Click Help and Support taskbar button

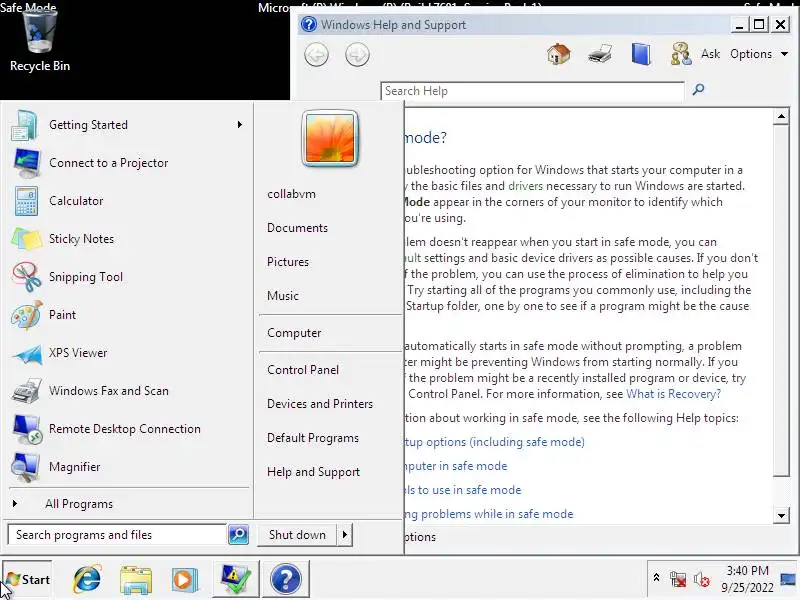pyautogui.click(x=286, y=579)
